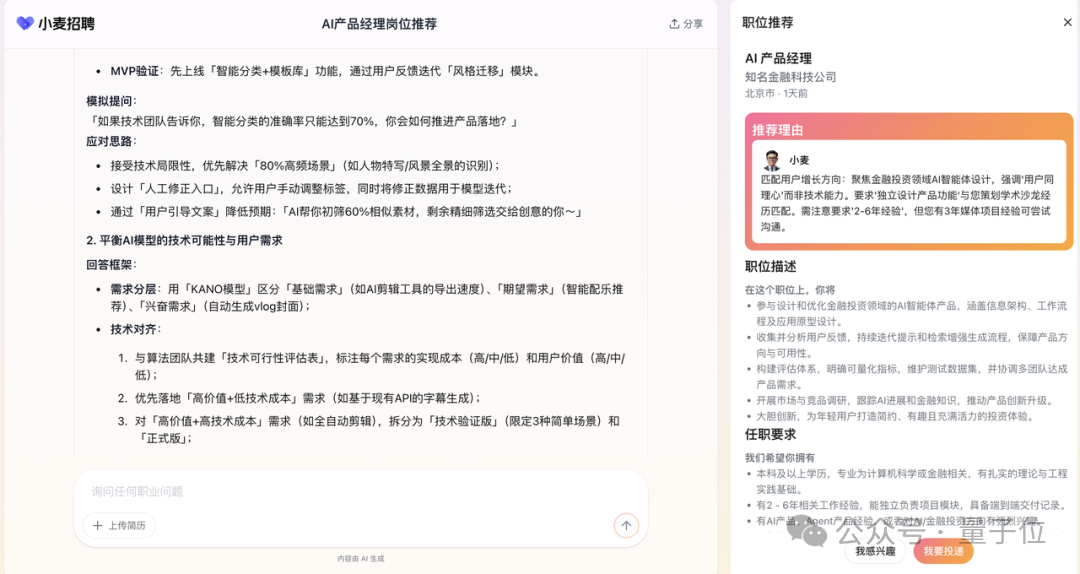Click the MVP验证 bullet line
Screen dimensions: 1080x574
(x=326, y=71)
